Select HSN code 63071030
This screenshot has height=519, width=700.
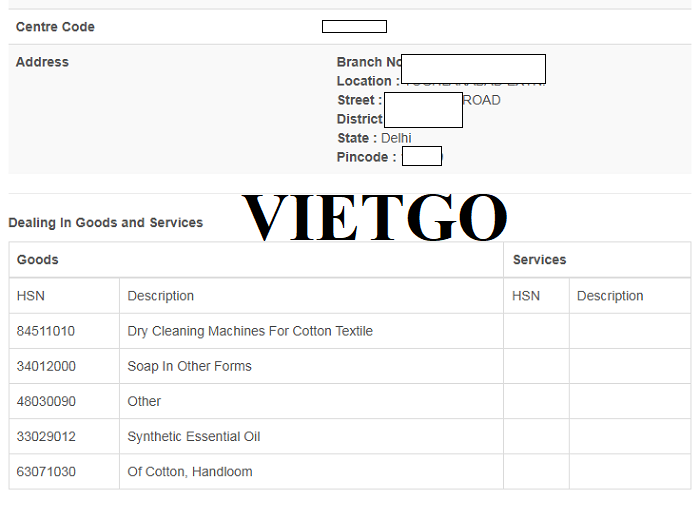(x=46, y=472)
